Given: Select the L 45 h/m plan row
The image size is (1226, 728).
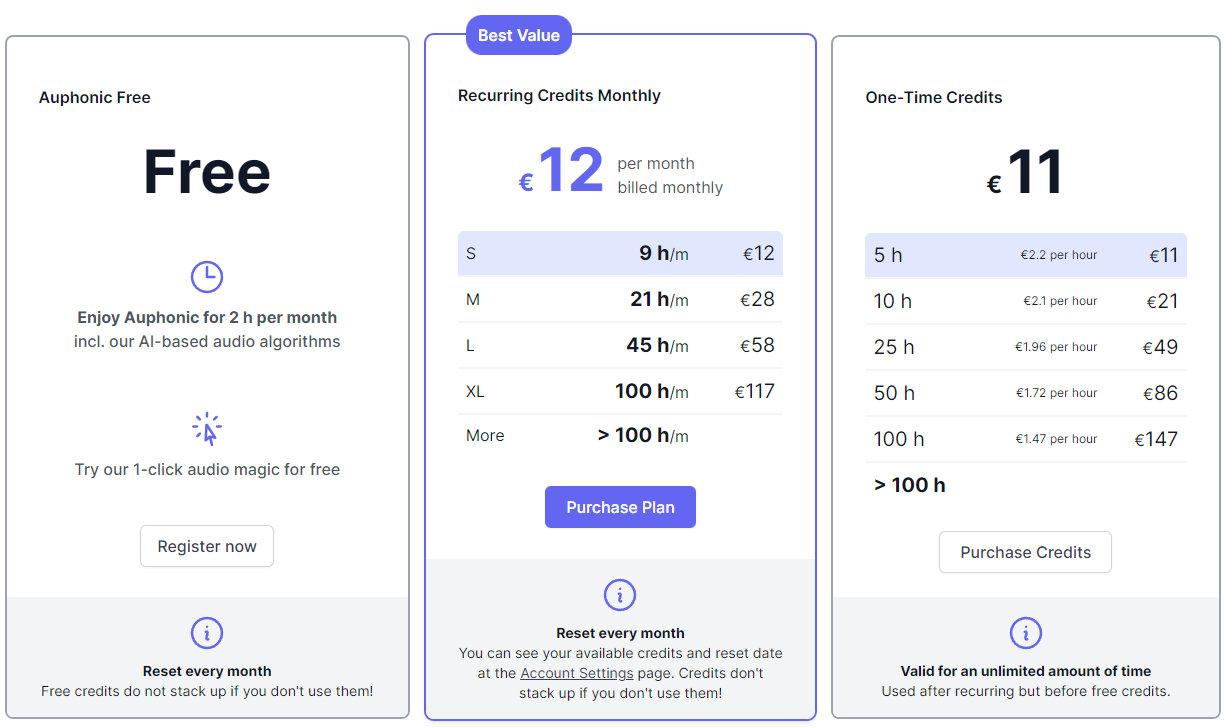Looking at the screenshot, I should pos(620,345).
